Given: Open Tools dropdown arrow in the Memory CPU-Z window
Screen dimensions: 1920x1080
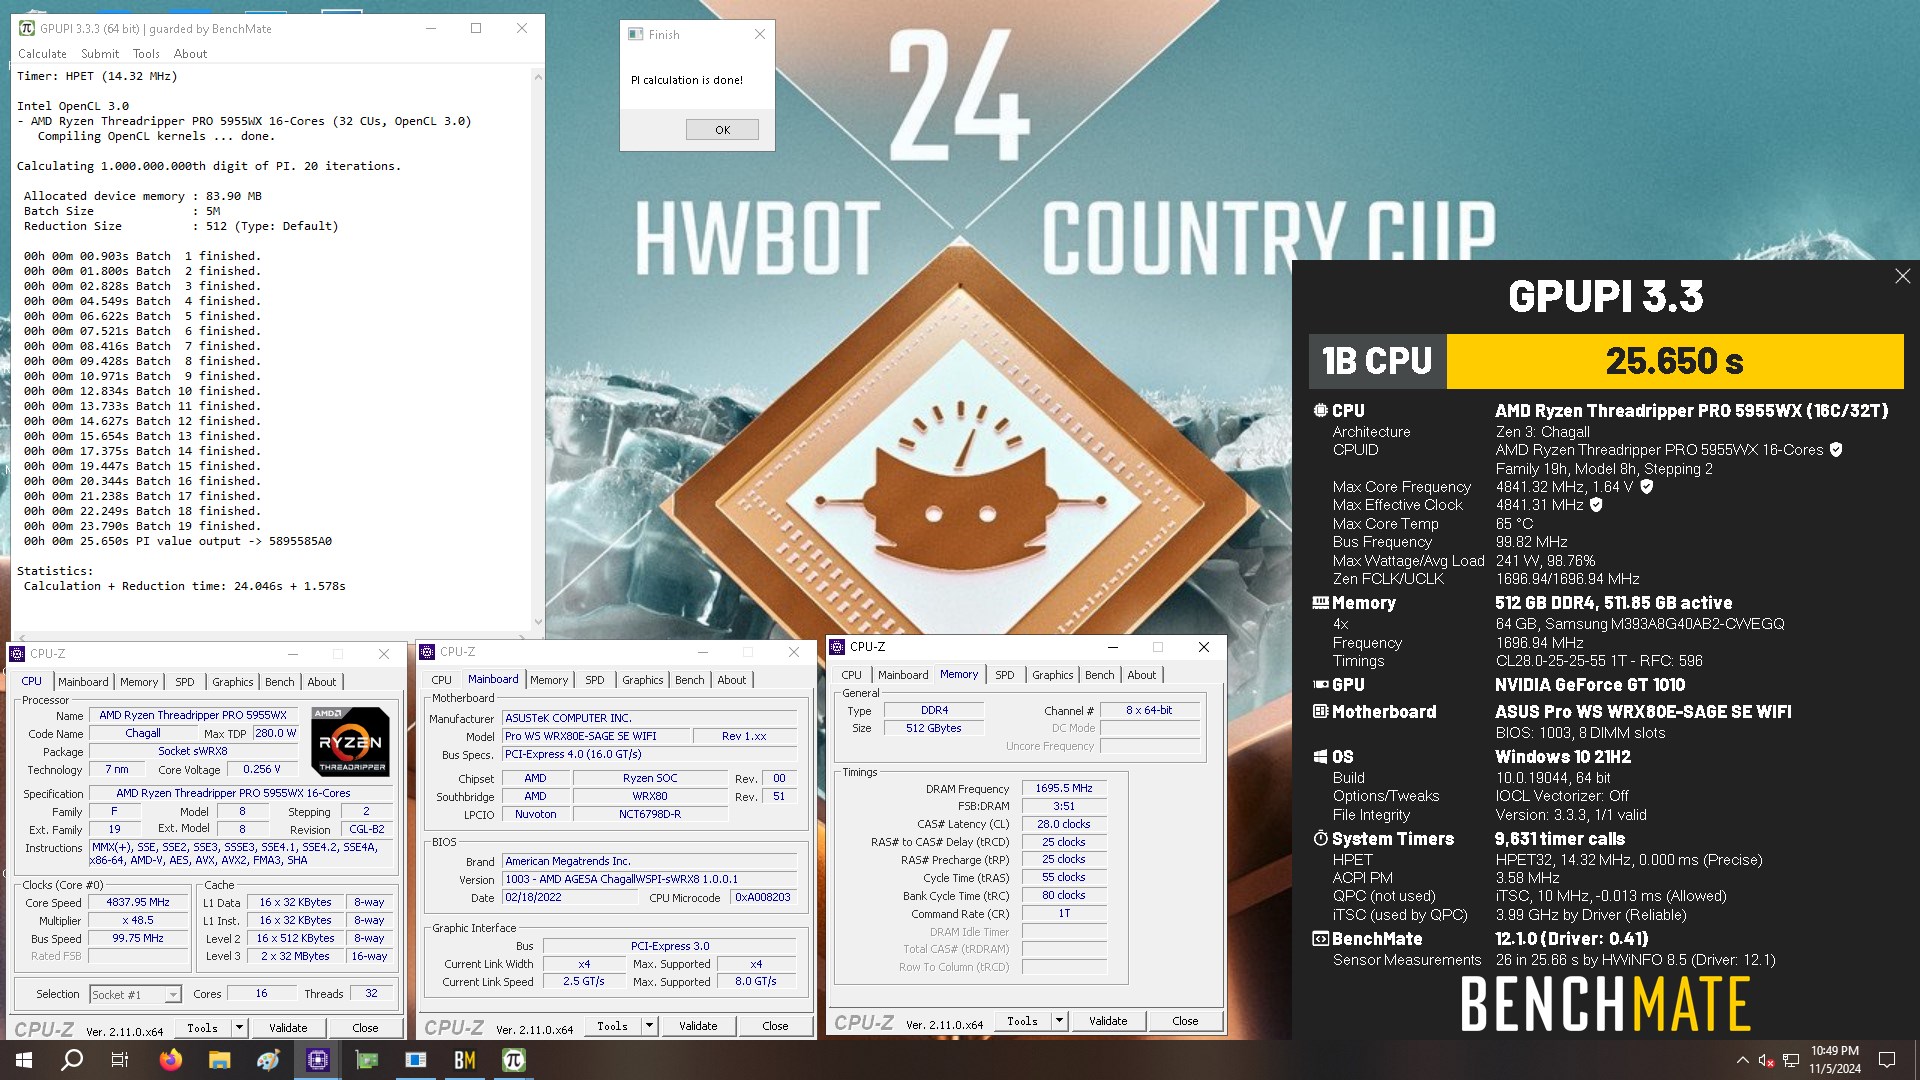Looking at the screenshot, I should pos(1059,1020).
